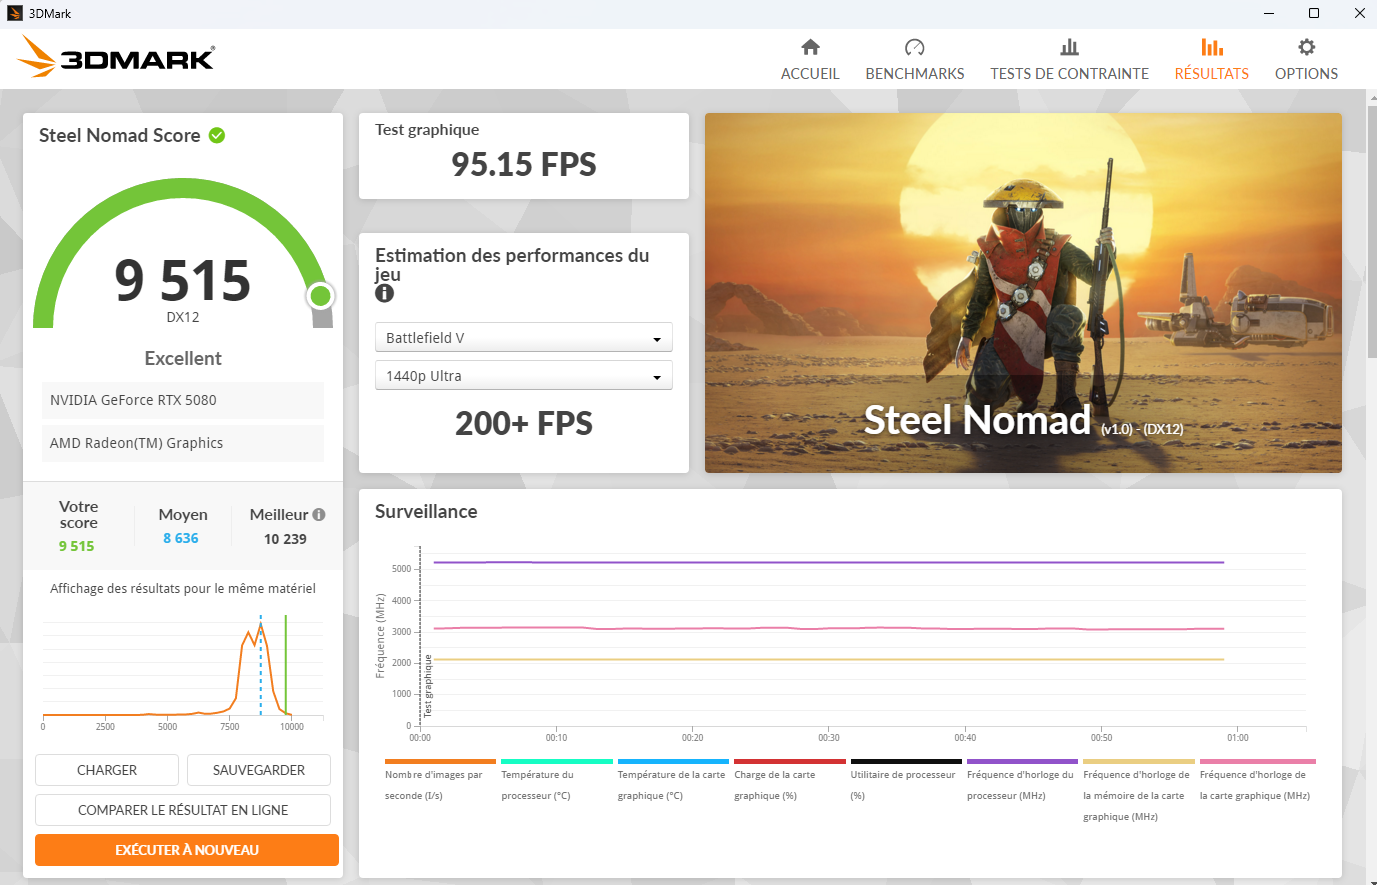
Task: Click the NVIDIA GeForce RTX 5080 entry
Action: 183,400
